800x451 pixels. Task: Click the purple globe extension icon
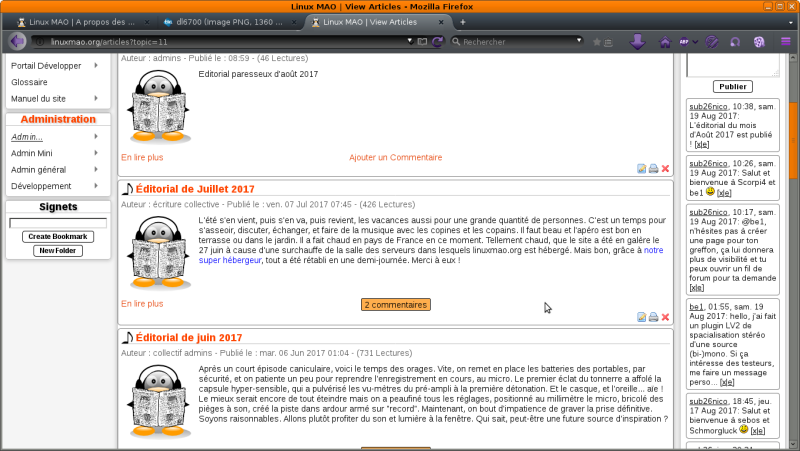[x=759, y=42]
